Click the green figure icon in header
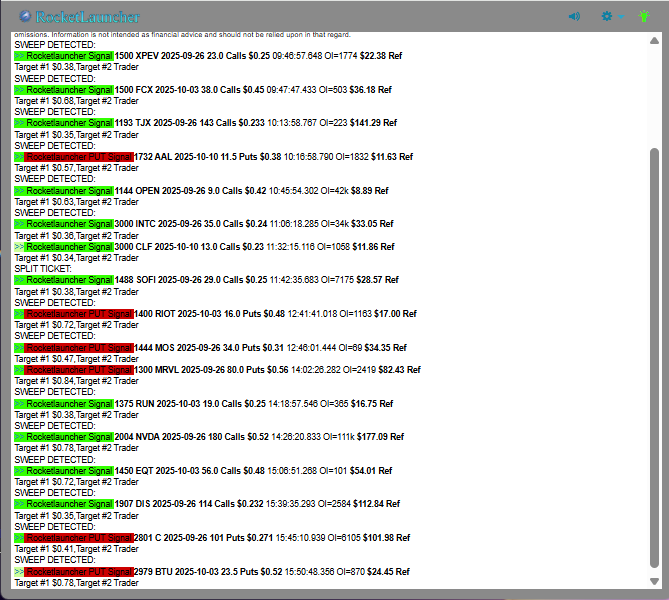Image resolution: width=669 pixels, height=600 pixels. pos(645,16)
